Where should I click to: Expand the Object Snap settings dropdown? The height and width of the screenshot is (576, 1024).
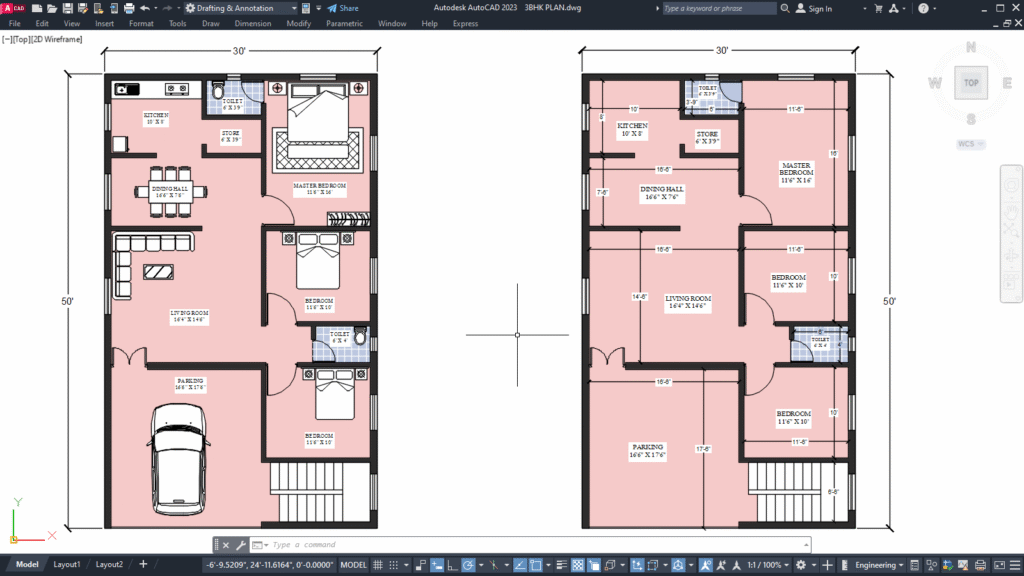coord(549,565)
